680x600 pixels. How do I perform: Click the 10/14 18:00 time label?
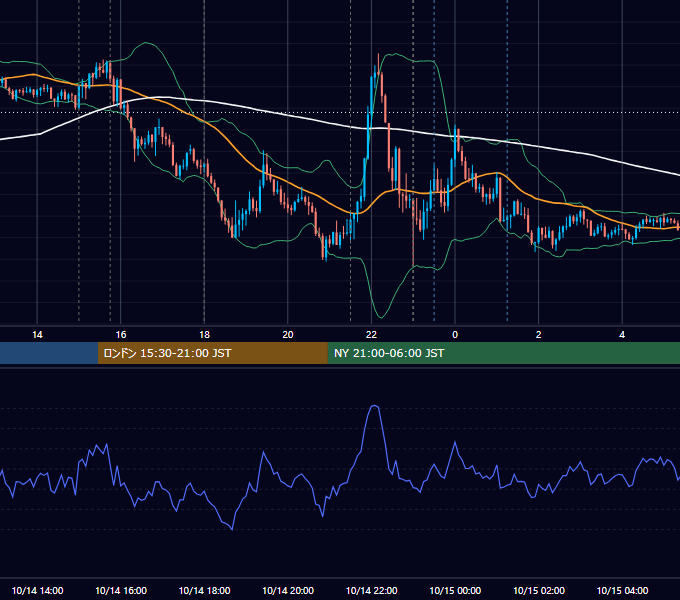click(204, 590)
